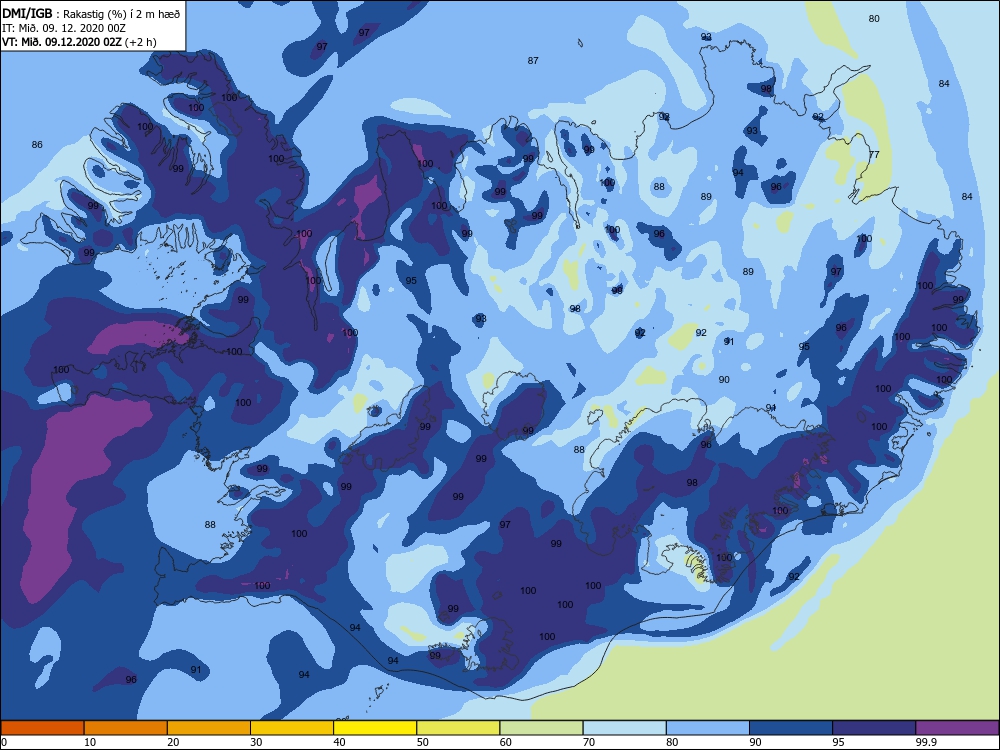The image size is (1000, 750).
Task: Select the pale yellow 50–60 legend swatch
Action: tap(458, 728)
